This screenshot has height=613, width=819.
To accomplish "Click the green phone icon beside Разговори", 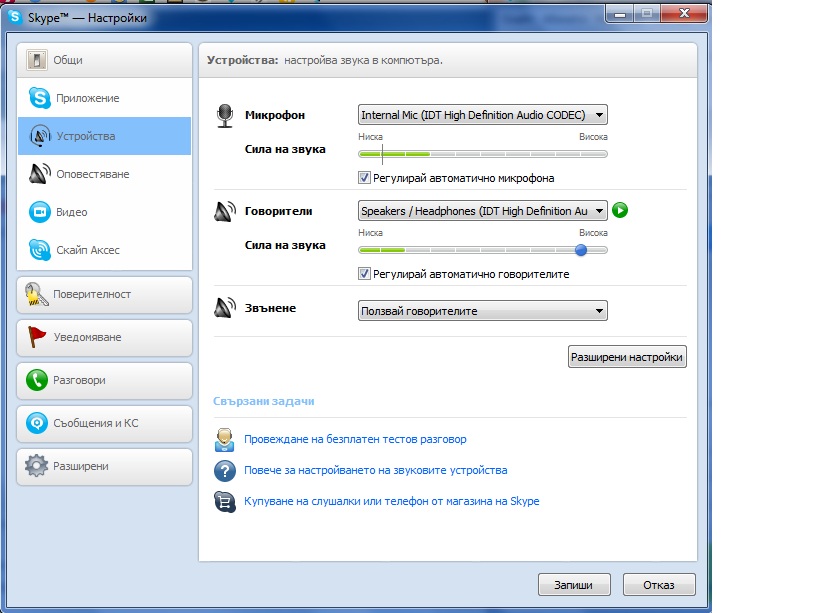I will 37,380.
